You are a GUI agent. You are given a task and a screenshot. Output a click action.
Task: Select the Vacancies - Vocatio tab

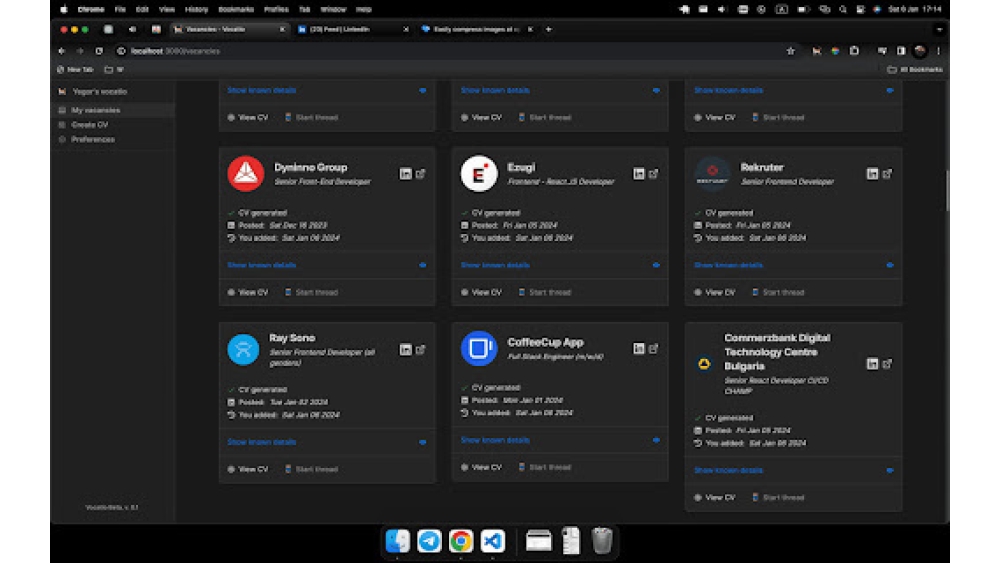pos(230,29)
